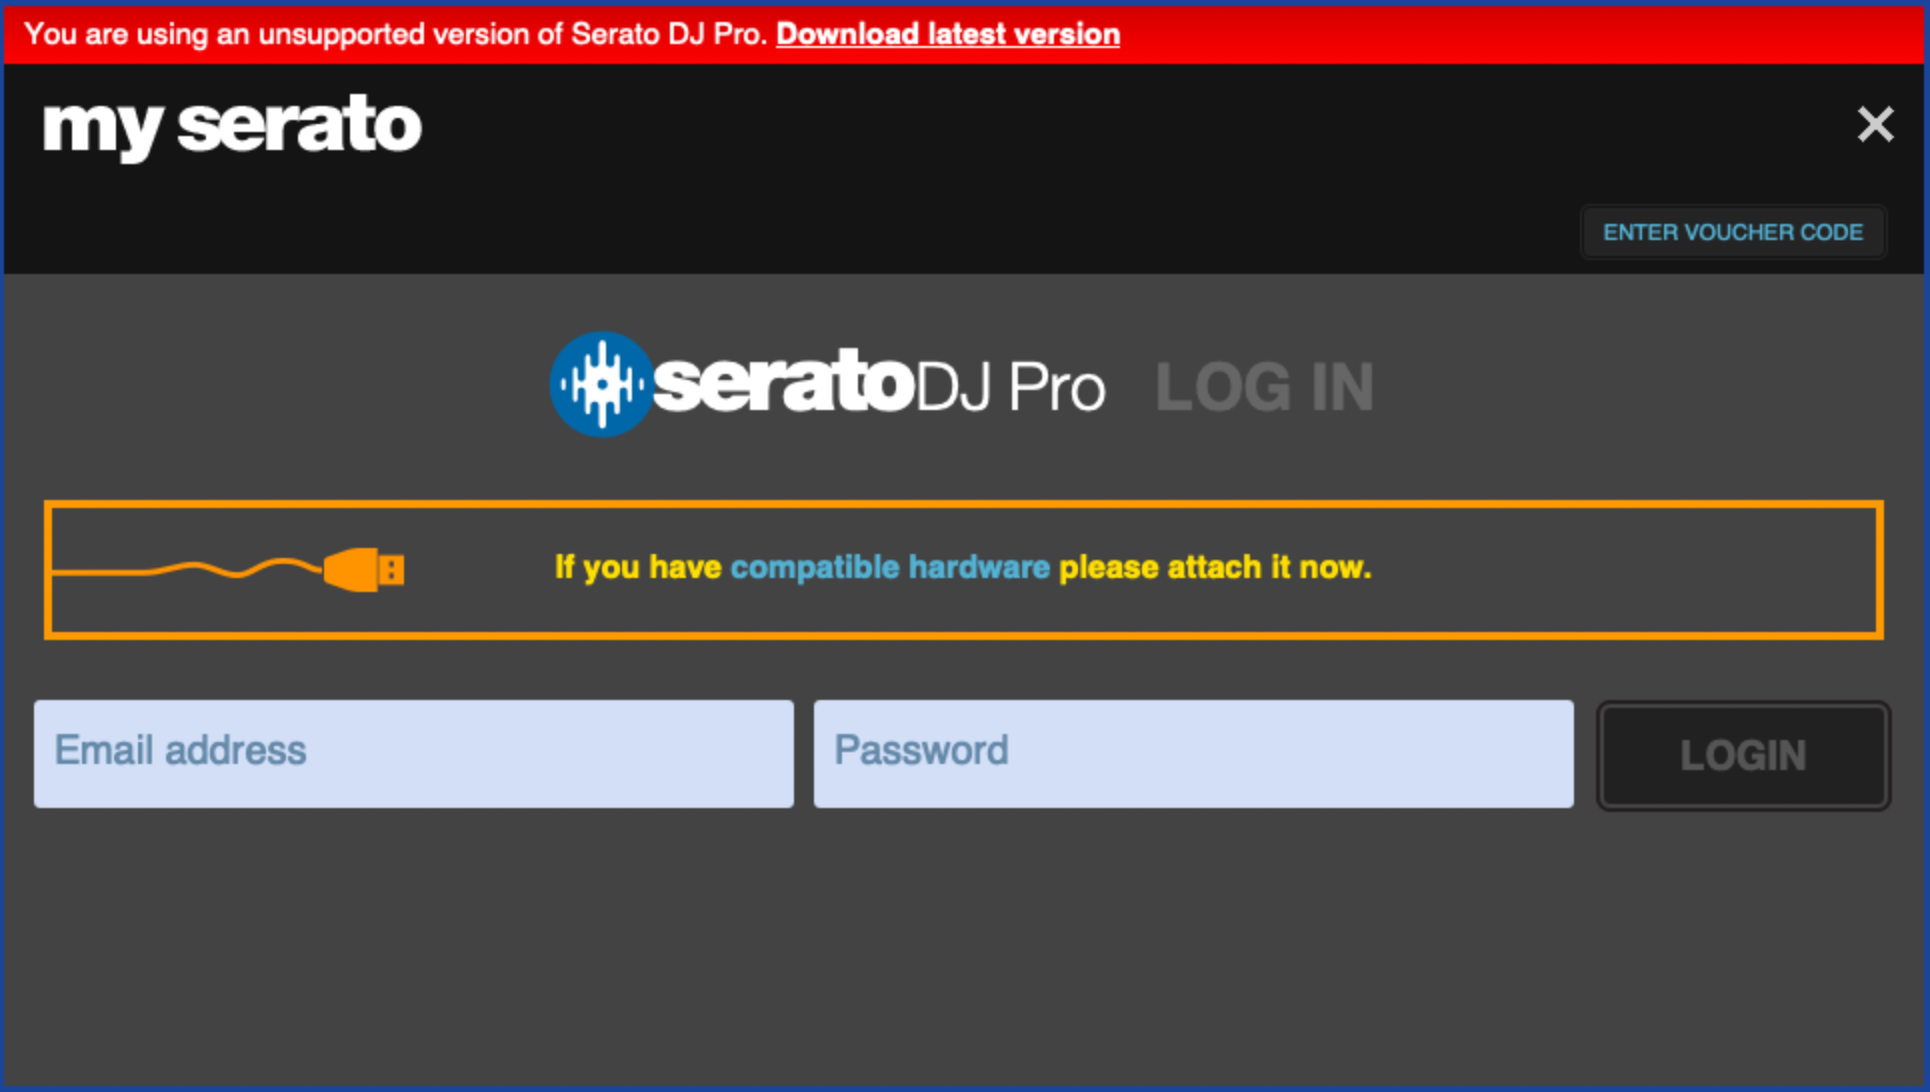Screen dimensions: 1930x1092
Task: Close the my serato panel
Action: point(1875,125)
